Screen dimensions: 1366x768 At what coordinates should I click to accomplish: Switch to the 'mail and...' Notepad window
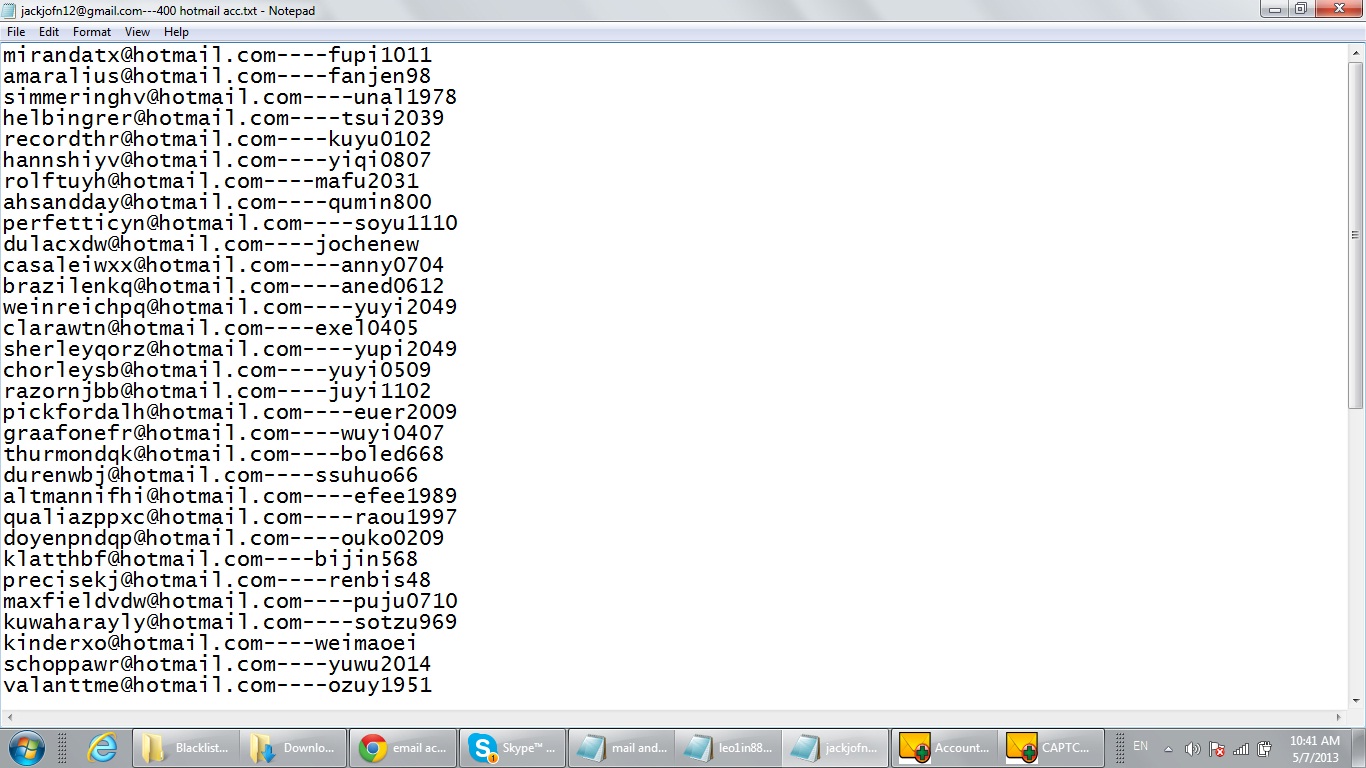pyautogui.click(x=621, y=747)
